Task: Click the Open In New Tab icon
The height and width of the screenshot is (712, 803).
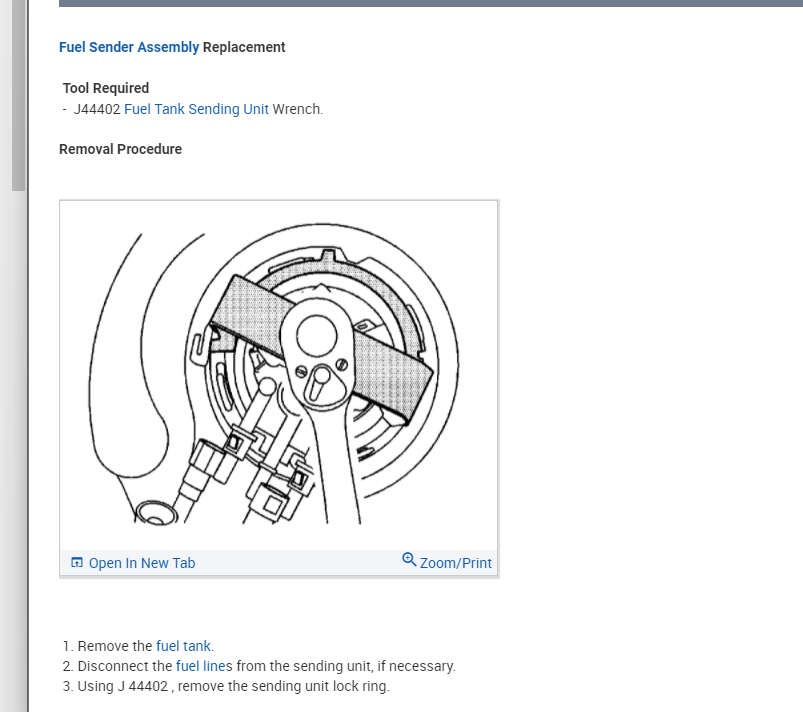Action: [77, 562]
